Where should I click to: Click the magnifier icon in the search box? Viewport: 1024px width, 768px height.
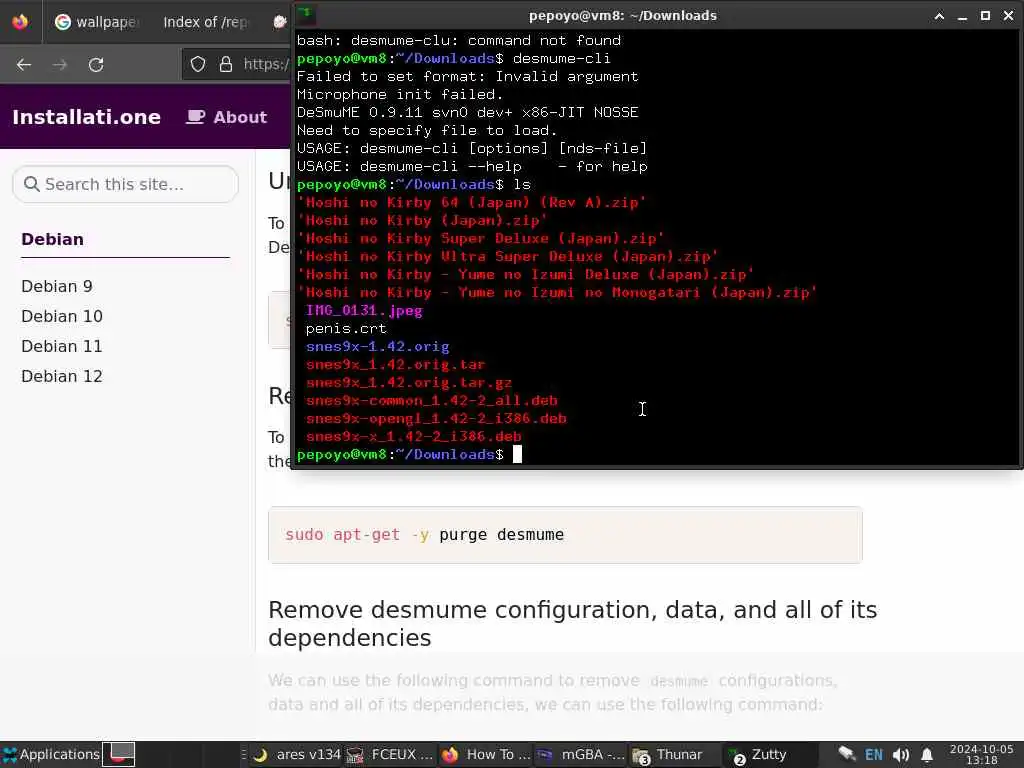point(31,184)
